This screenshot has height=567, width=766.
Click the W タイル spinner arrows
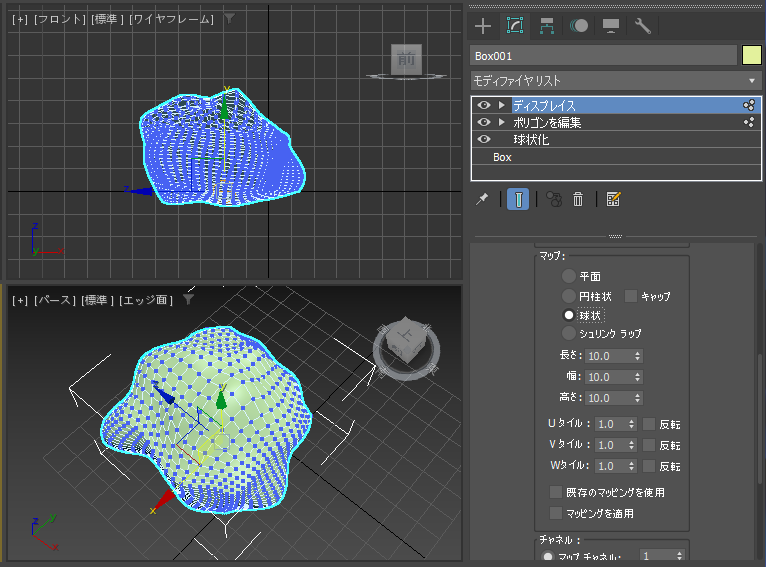coord(632,466)
